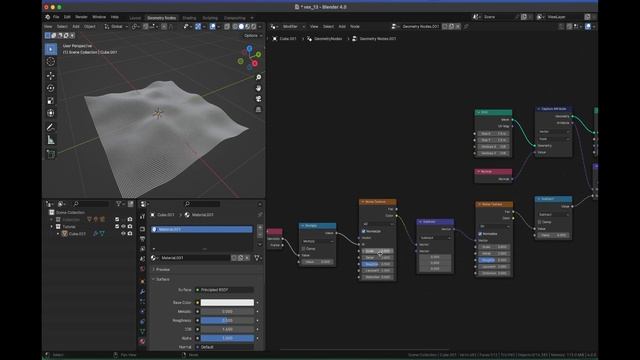Switch perspective/orthographic grid icon in viewport

(258, 109)
